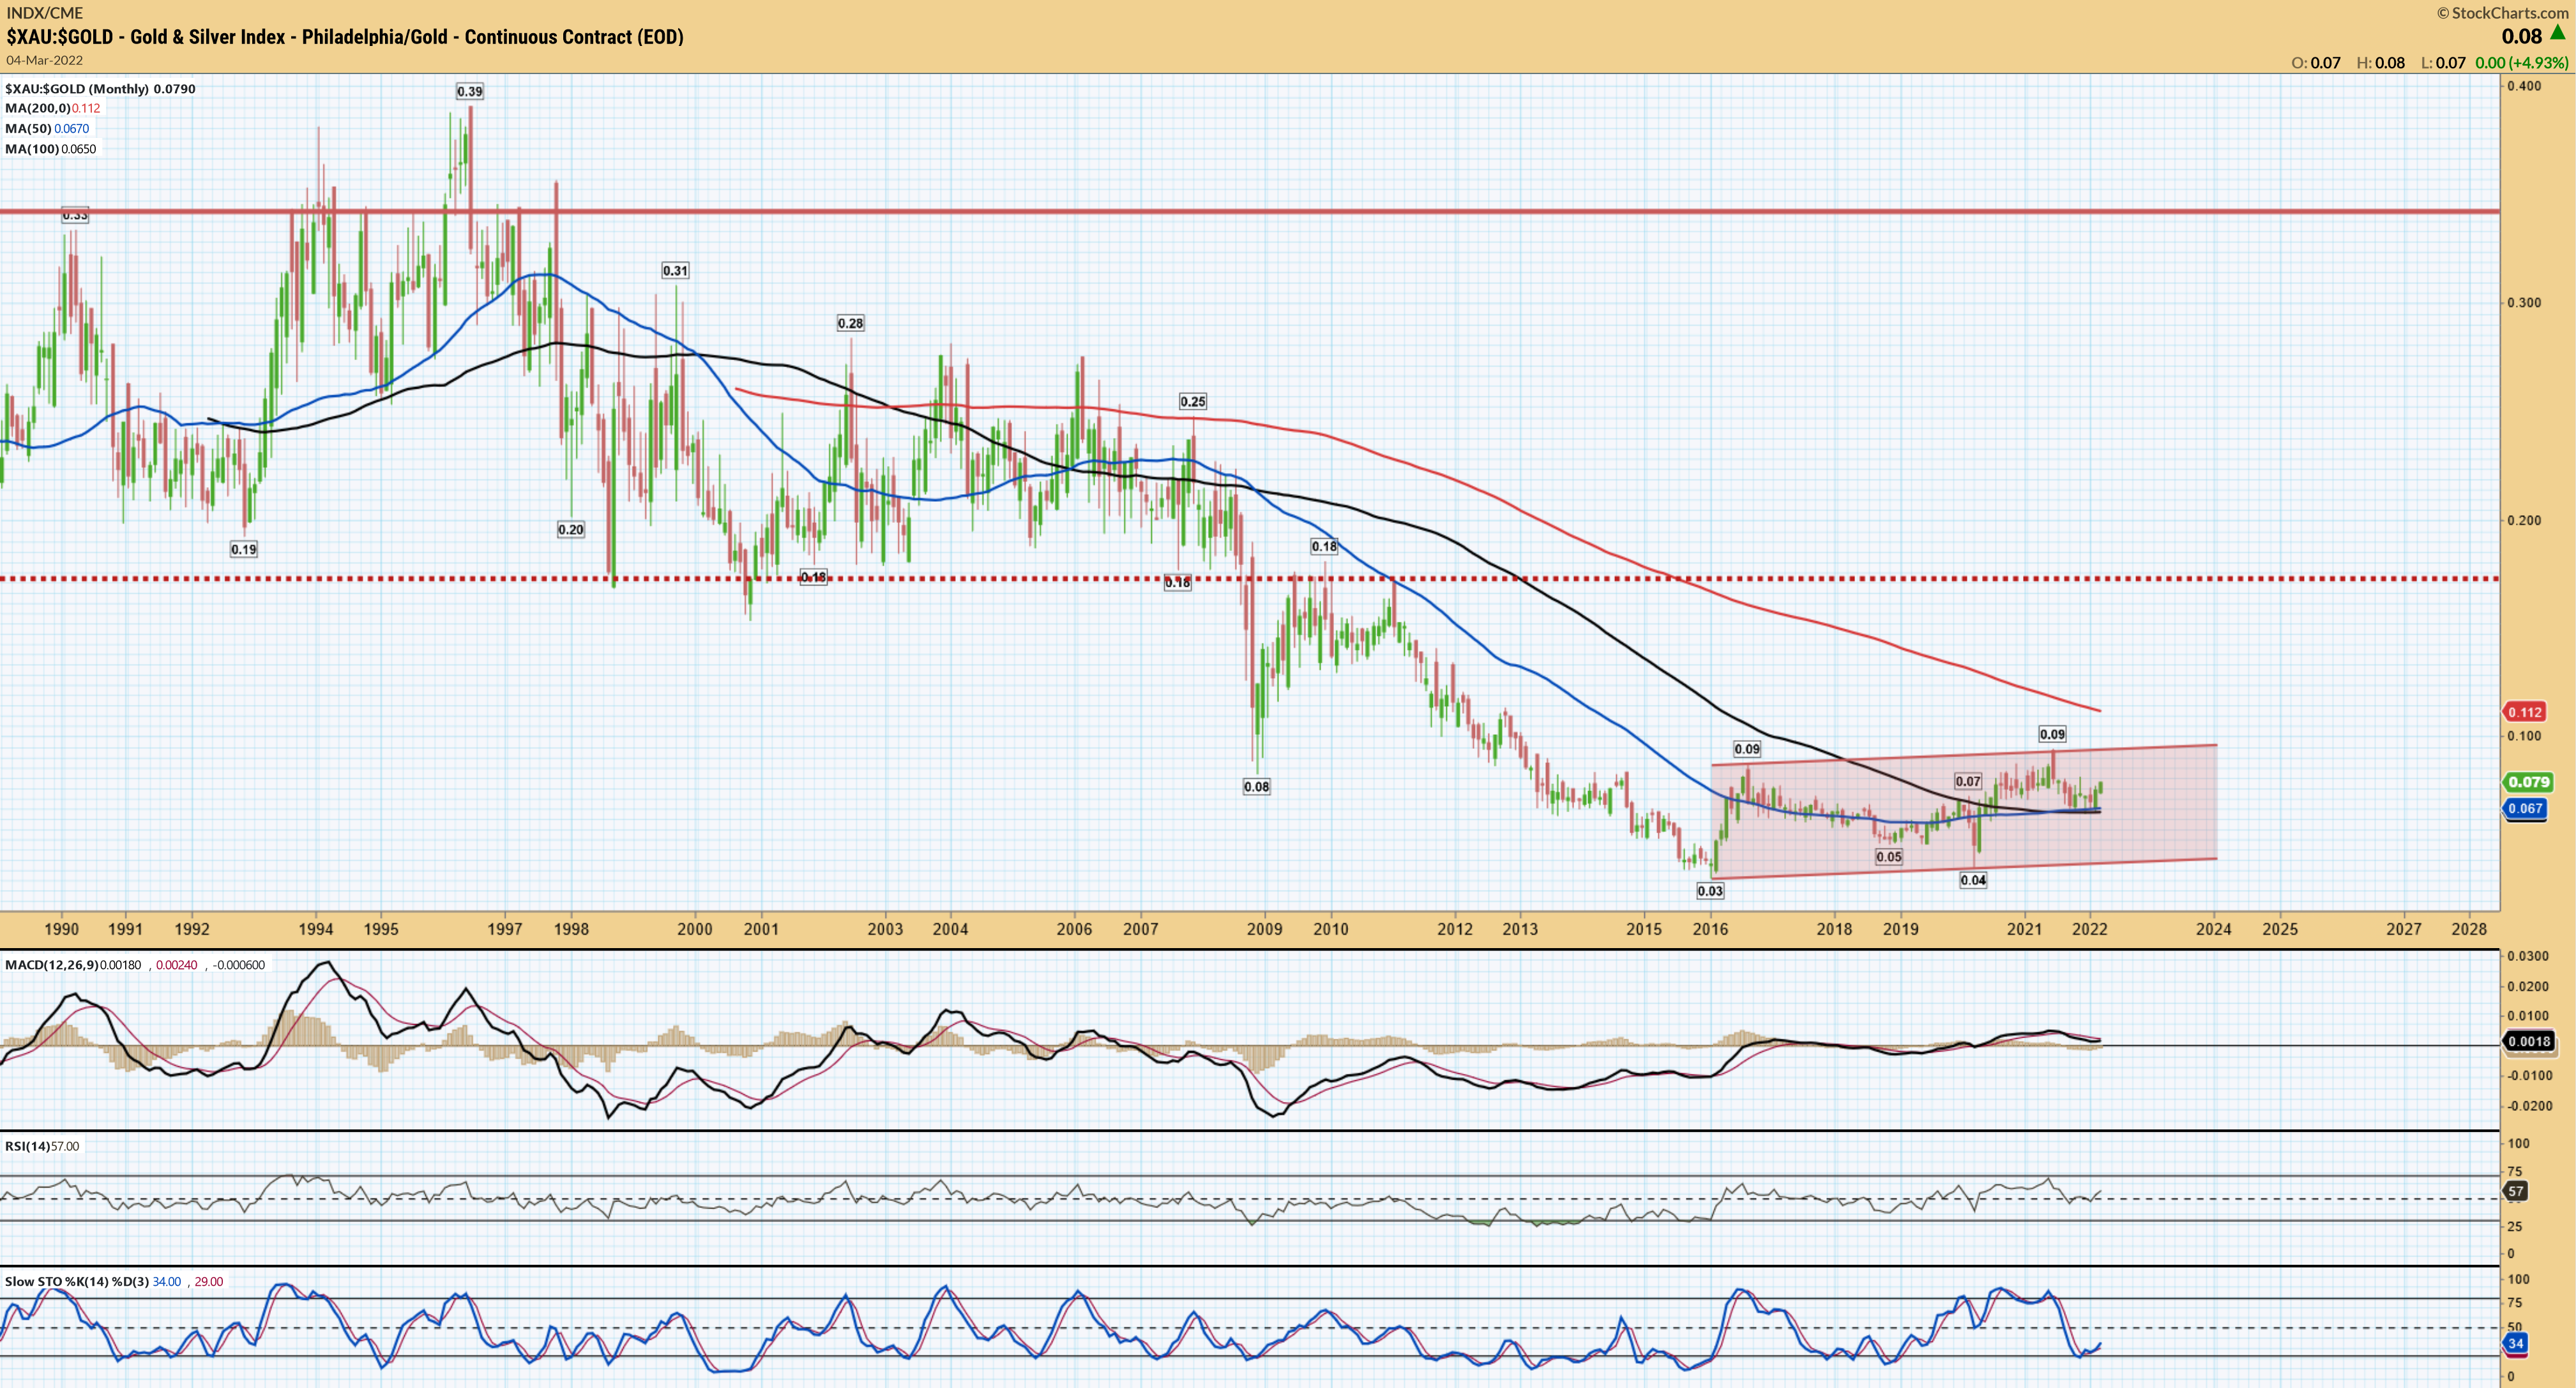
Task: Click the Slow STO value tag showing 34
Action: (2515, 1343)
